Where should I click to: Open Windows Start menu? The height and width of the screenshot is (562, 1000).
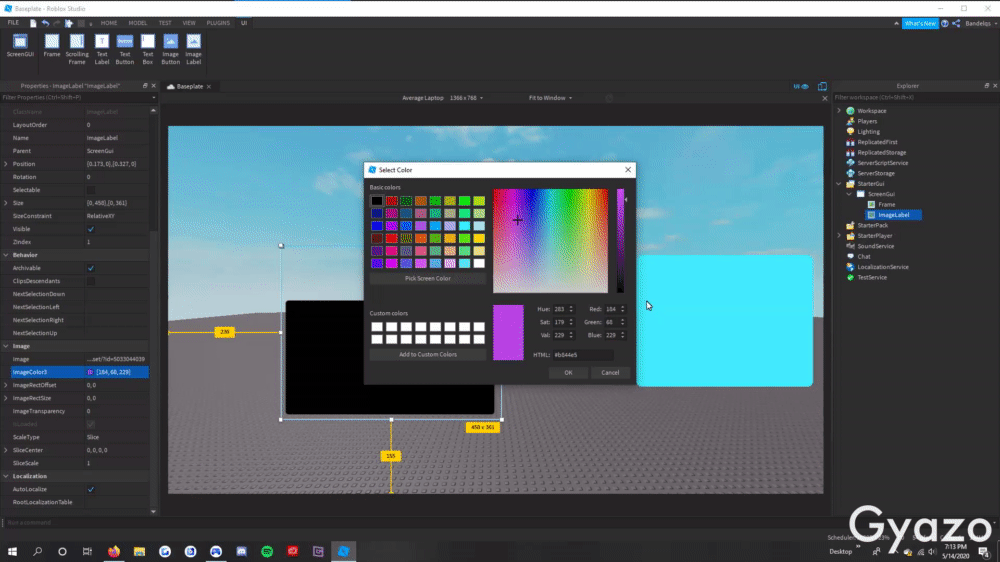(x=12, y=551)
